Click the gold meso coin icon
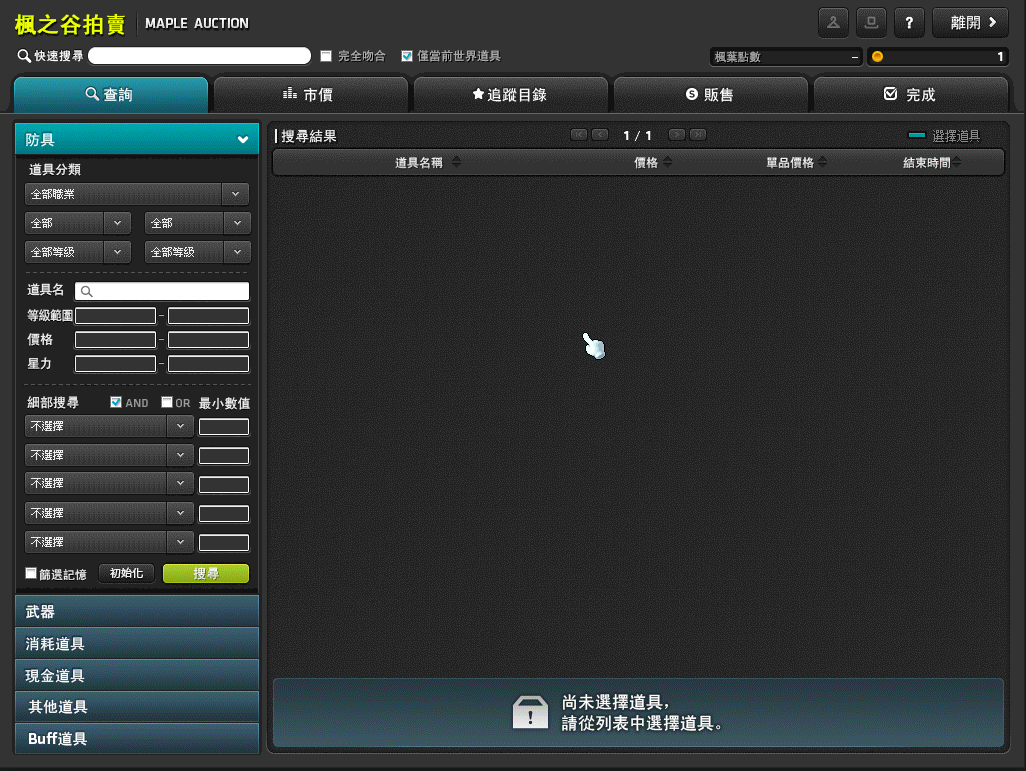The image size is (1026, 771). tap(877, 57)
